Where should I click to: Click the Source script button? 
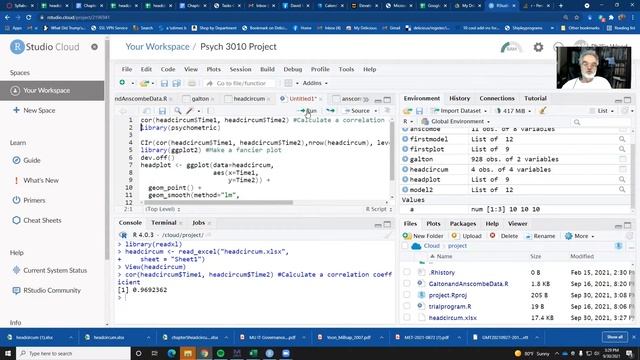point(357,111)
